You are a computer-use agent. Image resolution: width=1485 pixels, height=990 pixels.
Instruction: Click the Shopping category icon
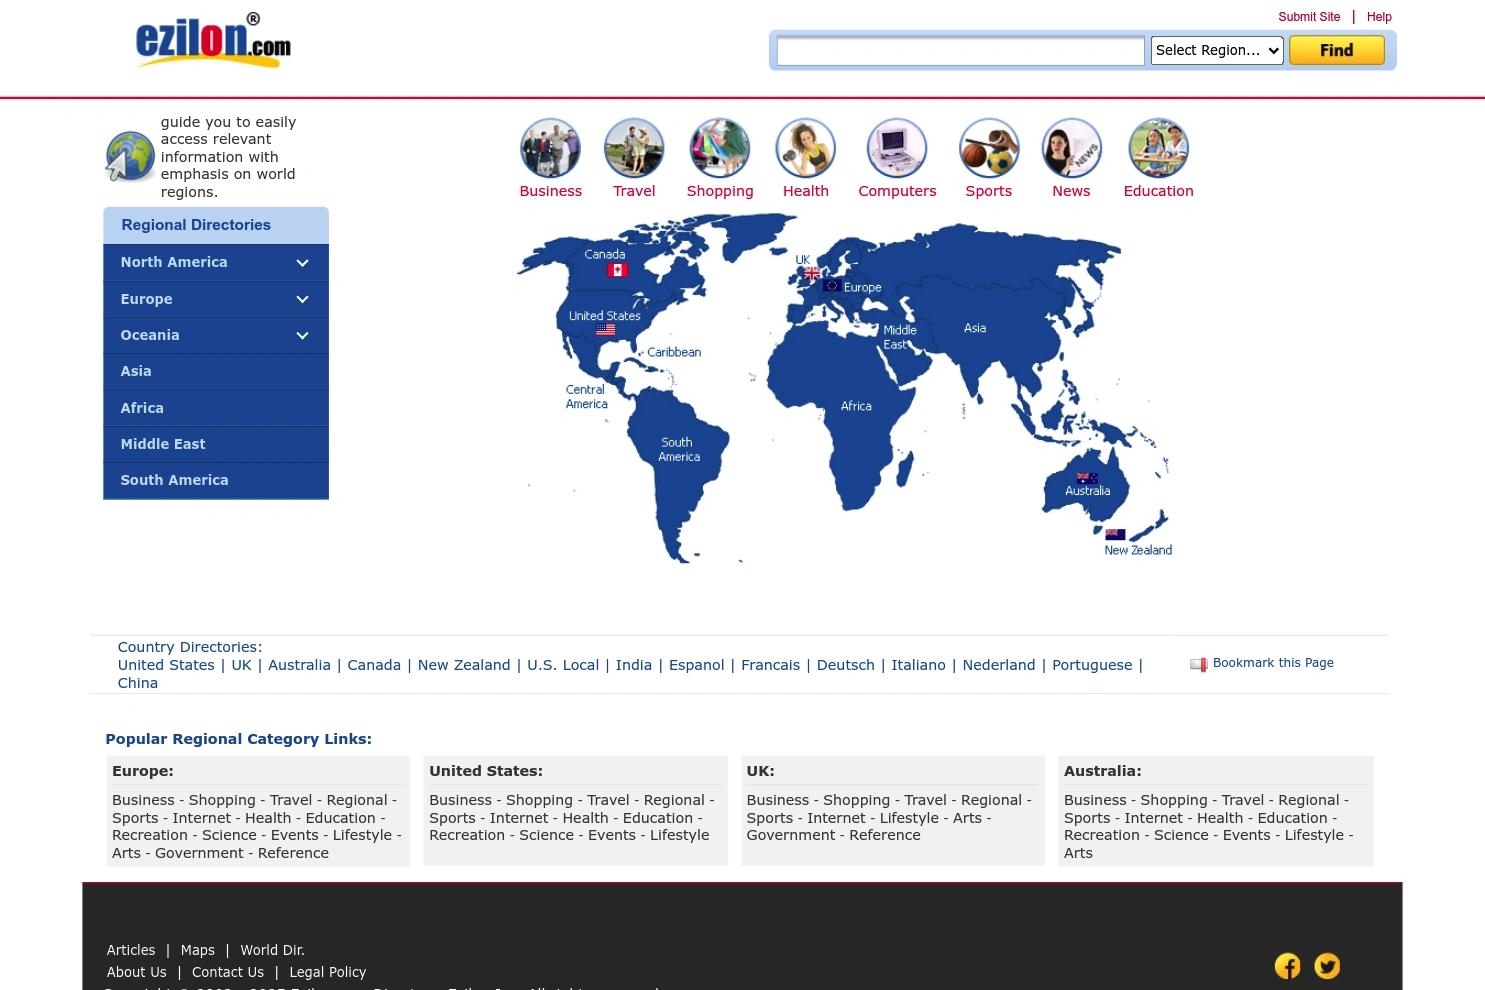(x=719, y=147)
